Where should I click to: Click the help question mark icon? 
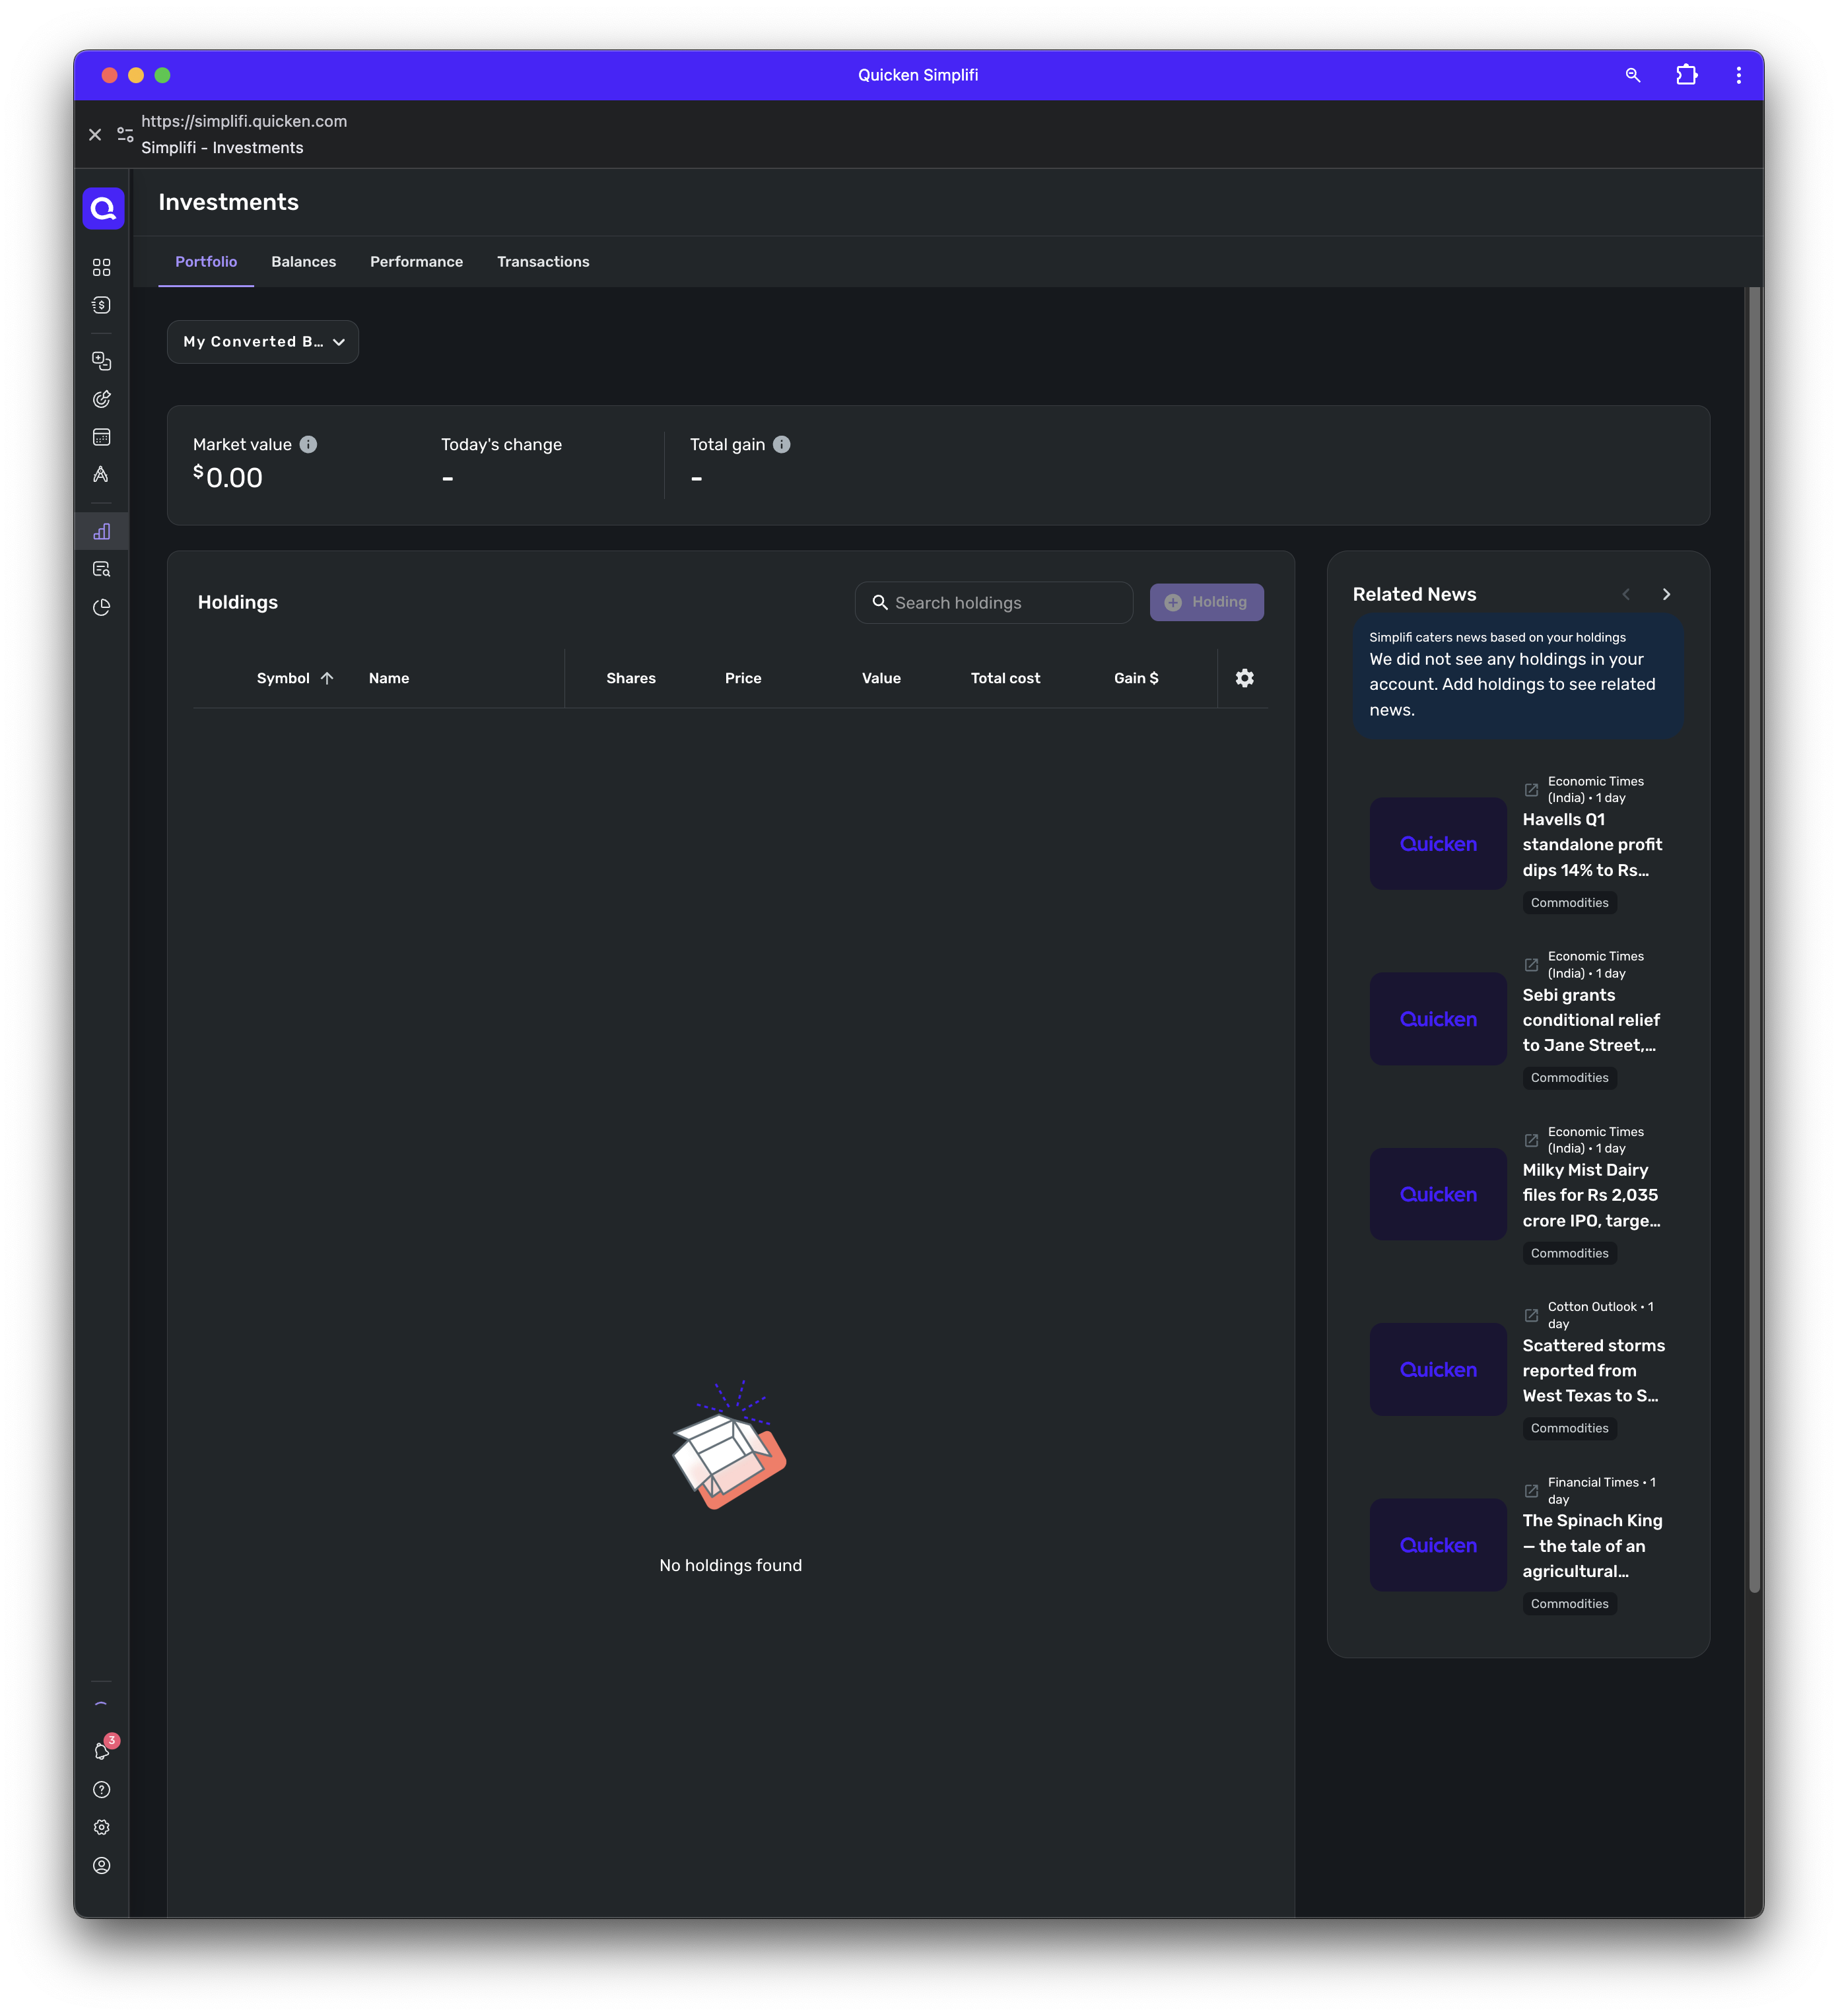point(101,1789)
